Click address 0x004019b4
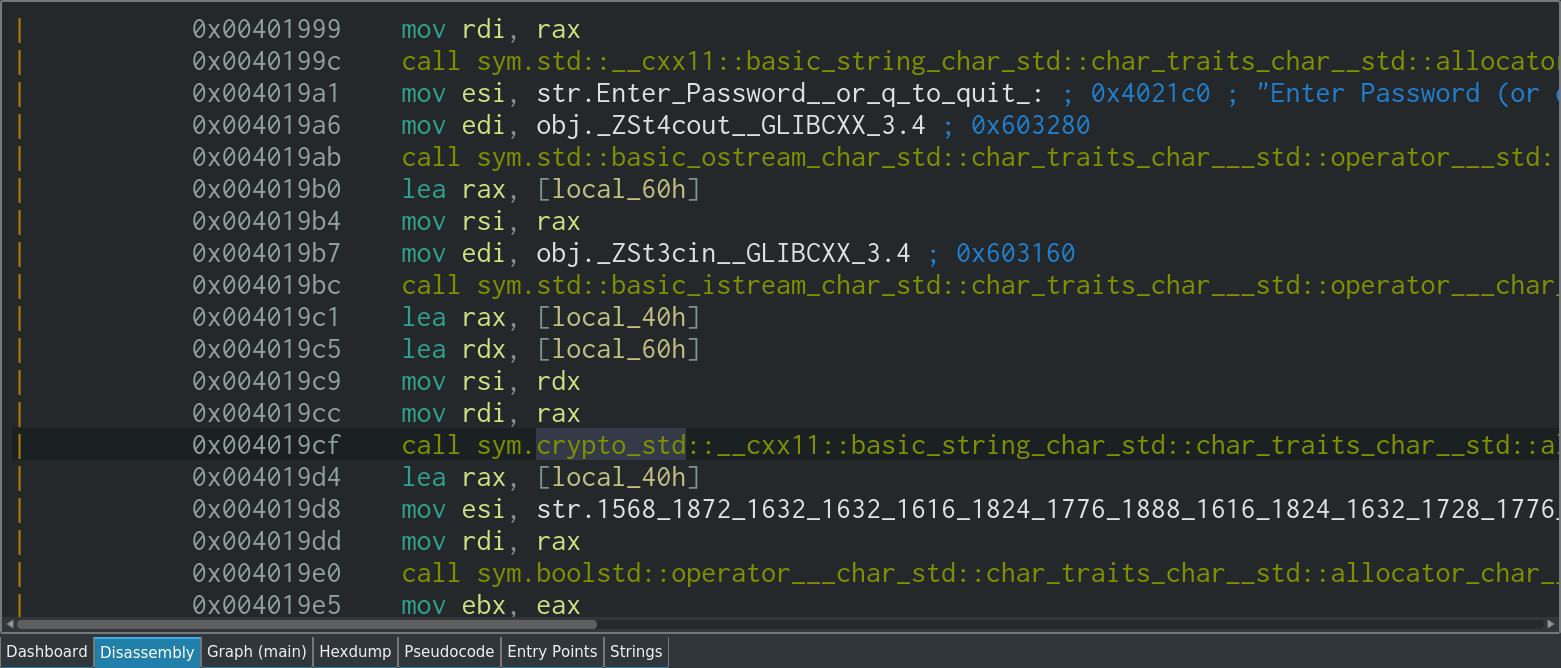 266,222
